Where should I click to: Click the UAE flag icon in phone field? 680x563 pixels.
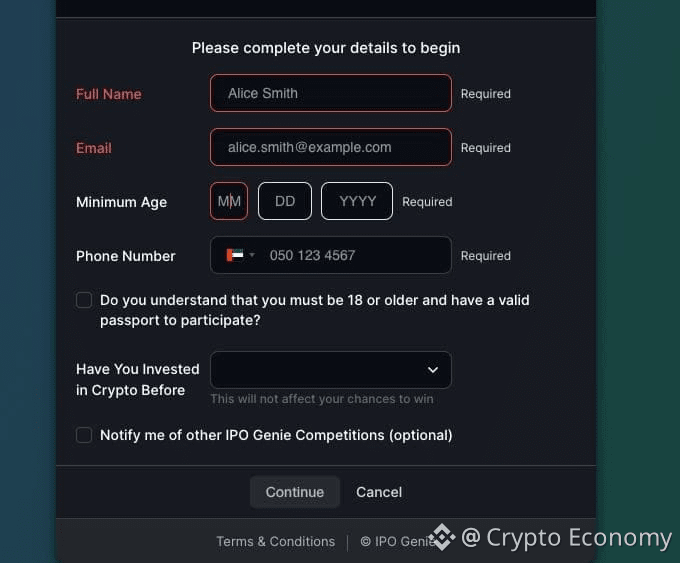pos(235,255)
